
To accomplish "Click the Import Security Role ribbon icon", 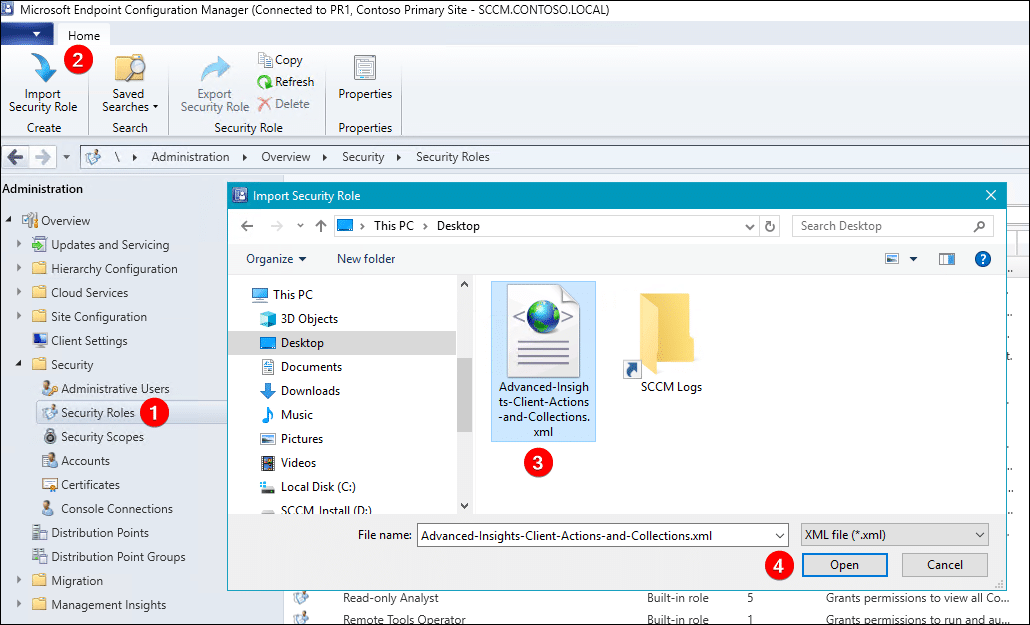I will 42,70.
